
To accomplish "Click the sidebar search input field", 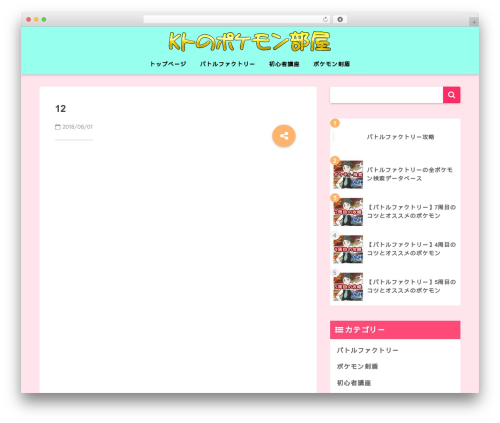I will pos(386,95).
